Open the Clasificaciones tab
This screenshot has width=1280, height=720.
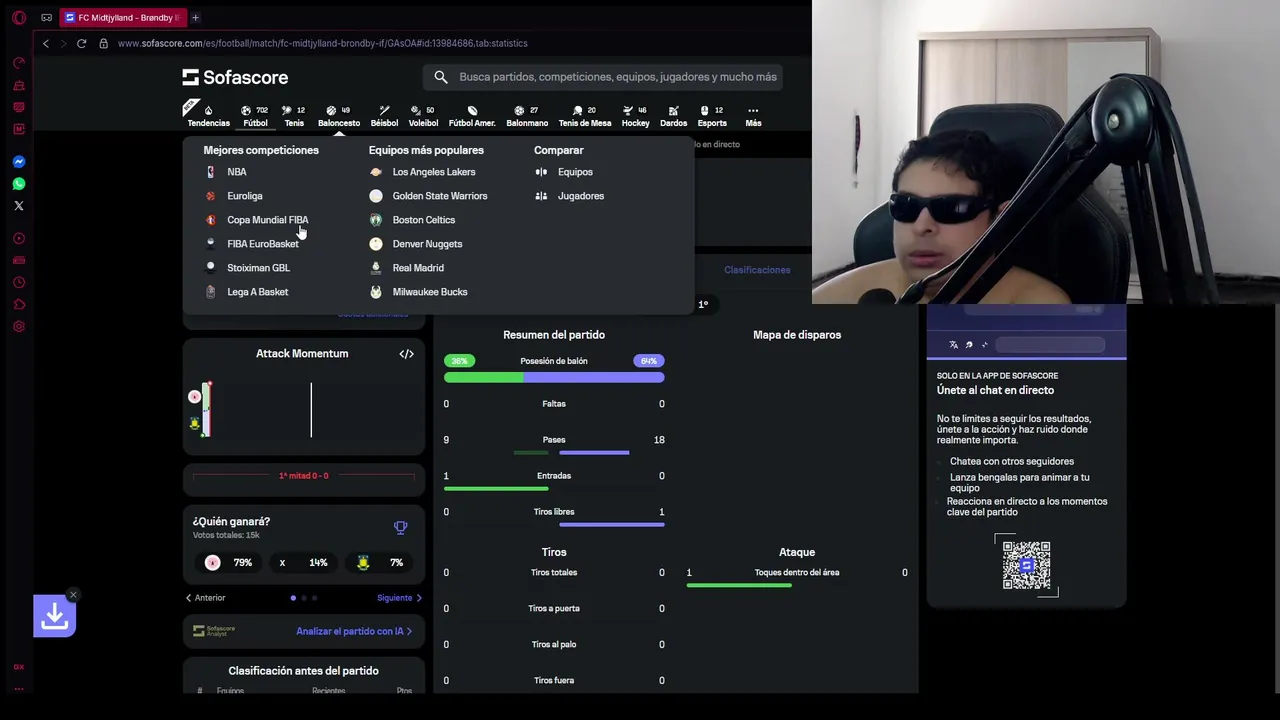757,270
